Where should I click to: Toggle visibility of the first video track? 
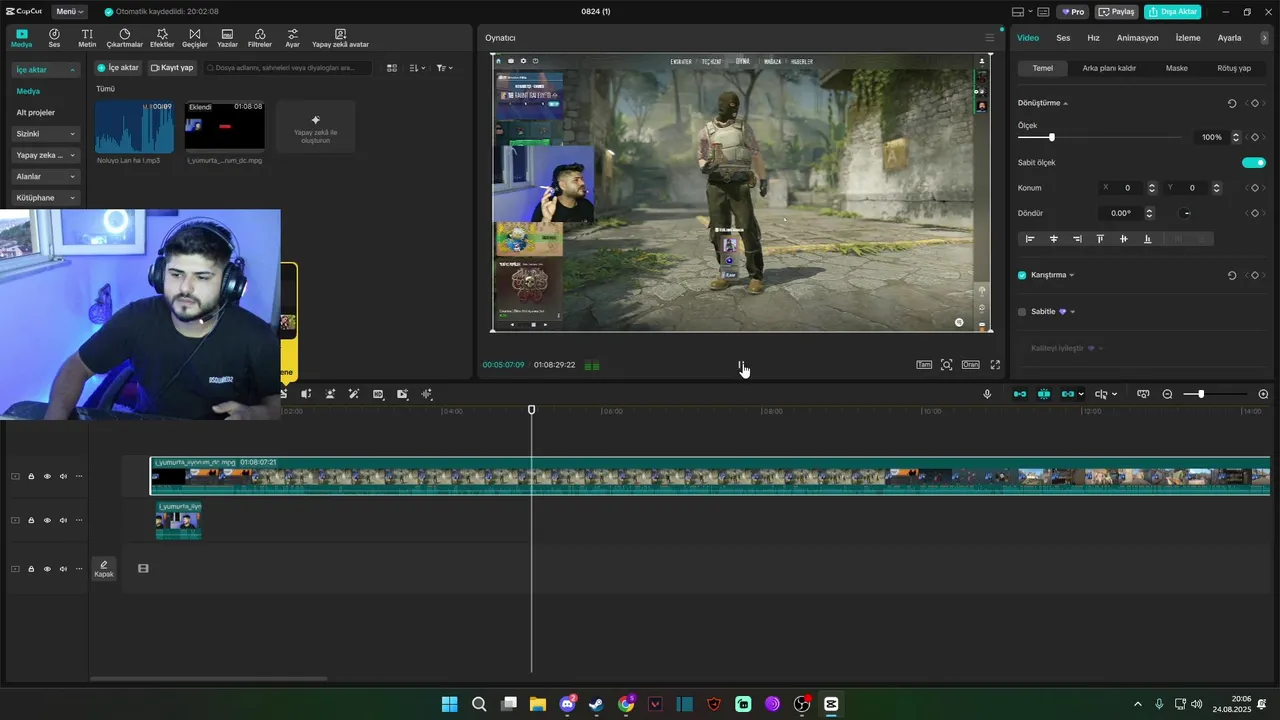[x=47, y=476]
